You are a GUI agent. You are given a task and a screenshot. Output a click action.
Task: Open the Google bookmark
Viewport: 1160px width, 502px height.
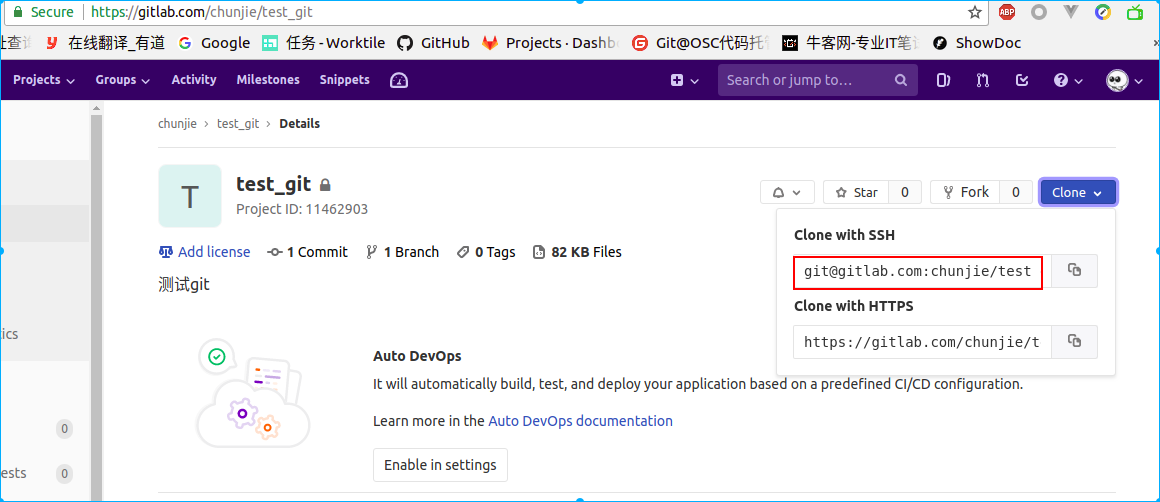click(215, 43)
